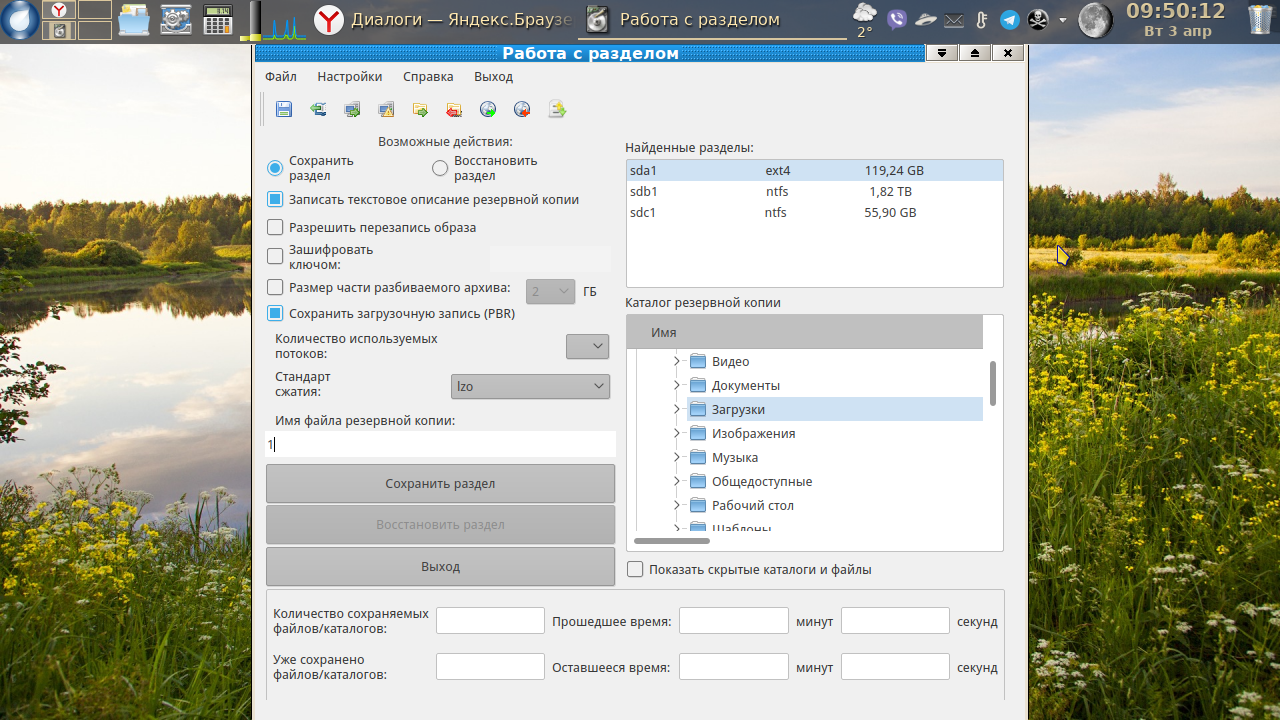Open the 'Стандарт сжатия' lzo dropdown

tap(530, 386)
